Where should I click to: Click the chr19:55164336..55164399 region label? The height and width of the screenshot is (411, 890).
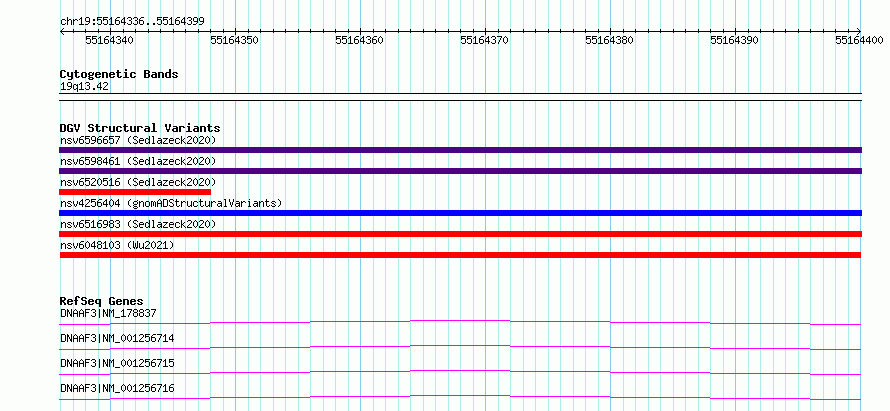tap(132, 22)
